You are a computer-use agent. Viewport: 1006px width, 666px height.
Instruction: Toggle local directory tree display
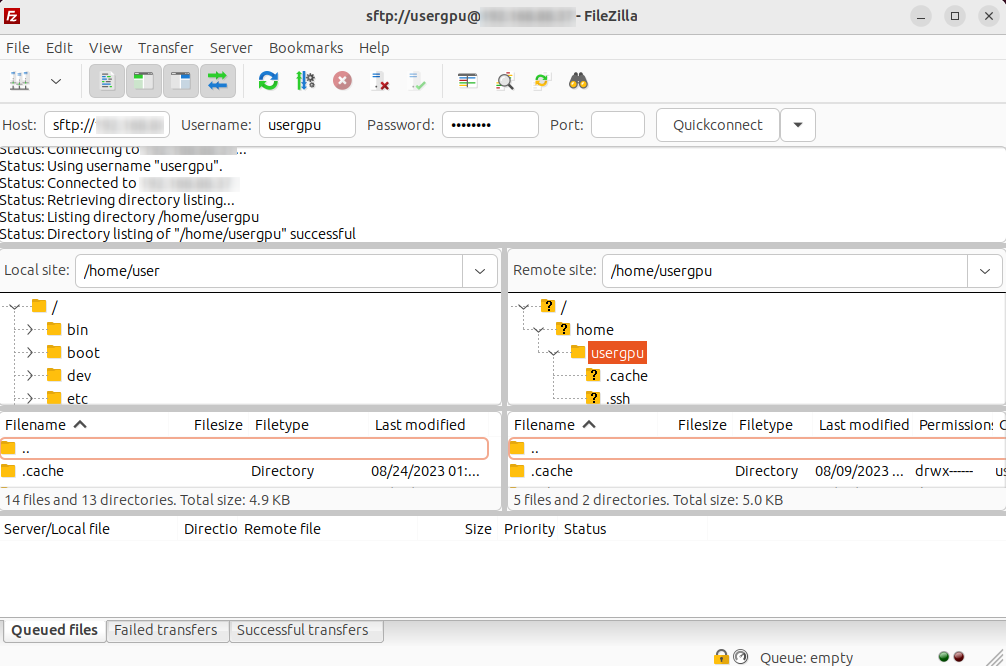[x=144, y=81]
